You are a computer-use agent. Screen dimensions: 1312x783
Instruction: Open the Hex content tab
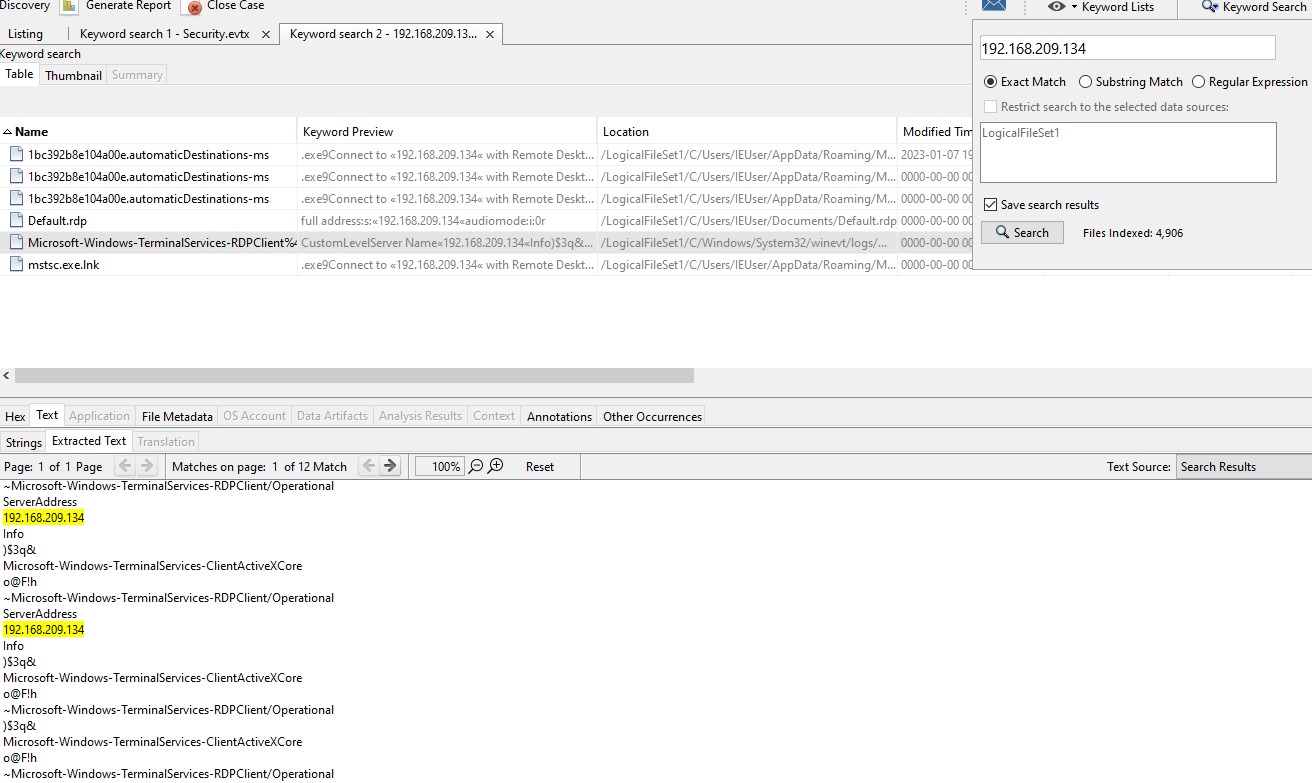click(x=15, y=416)
